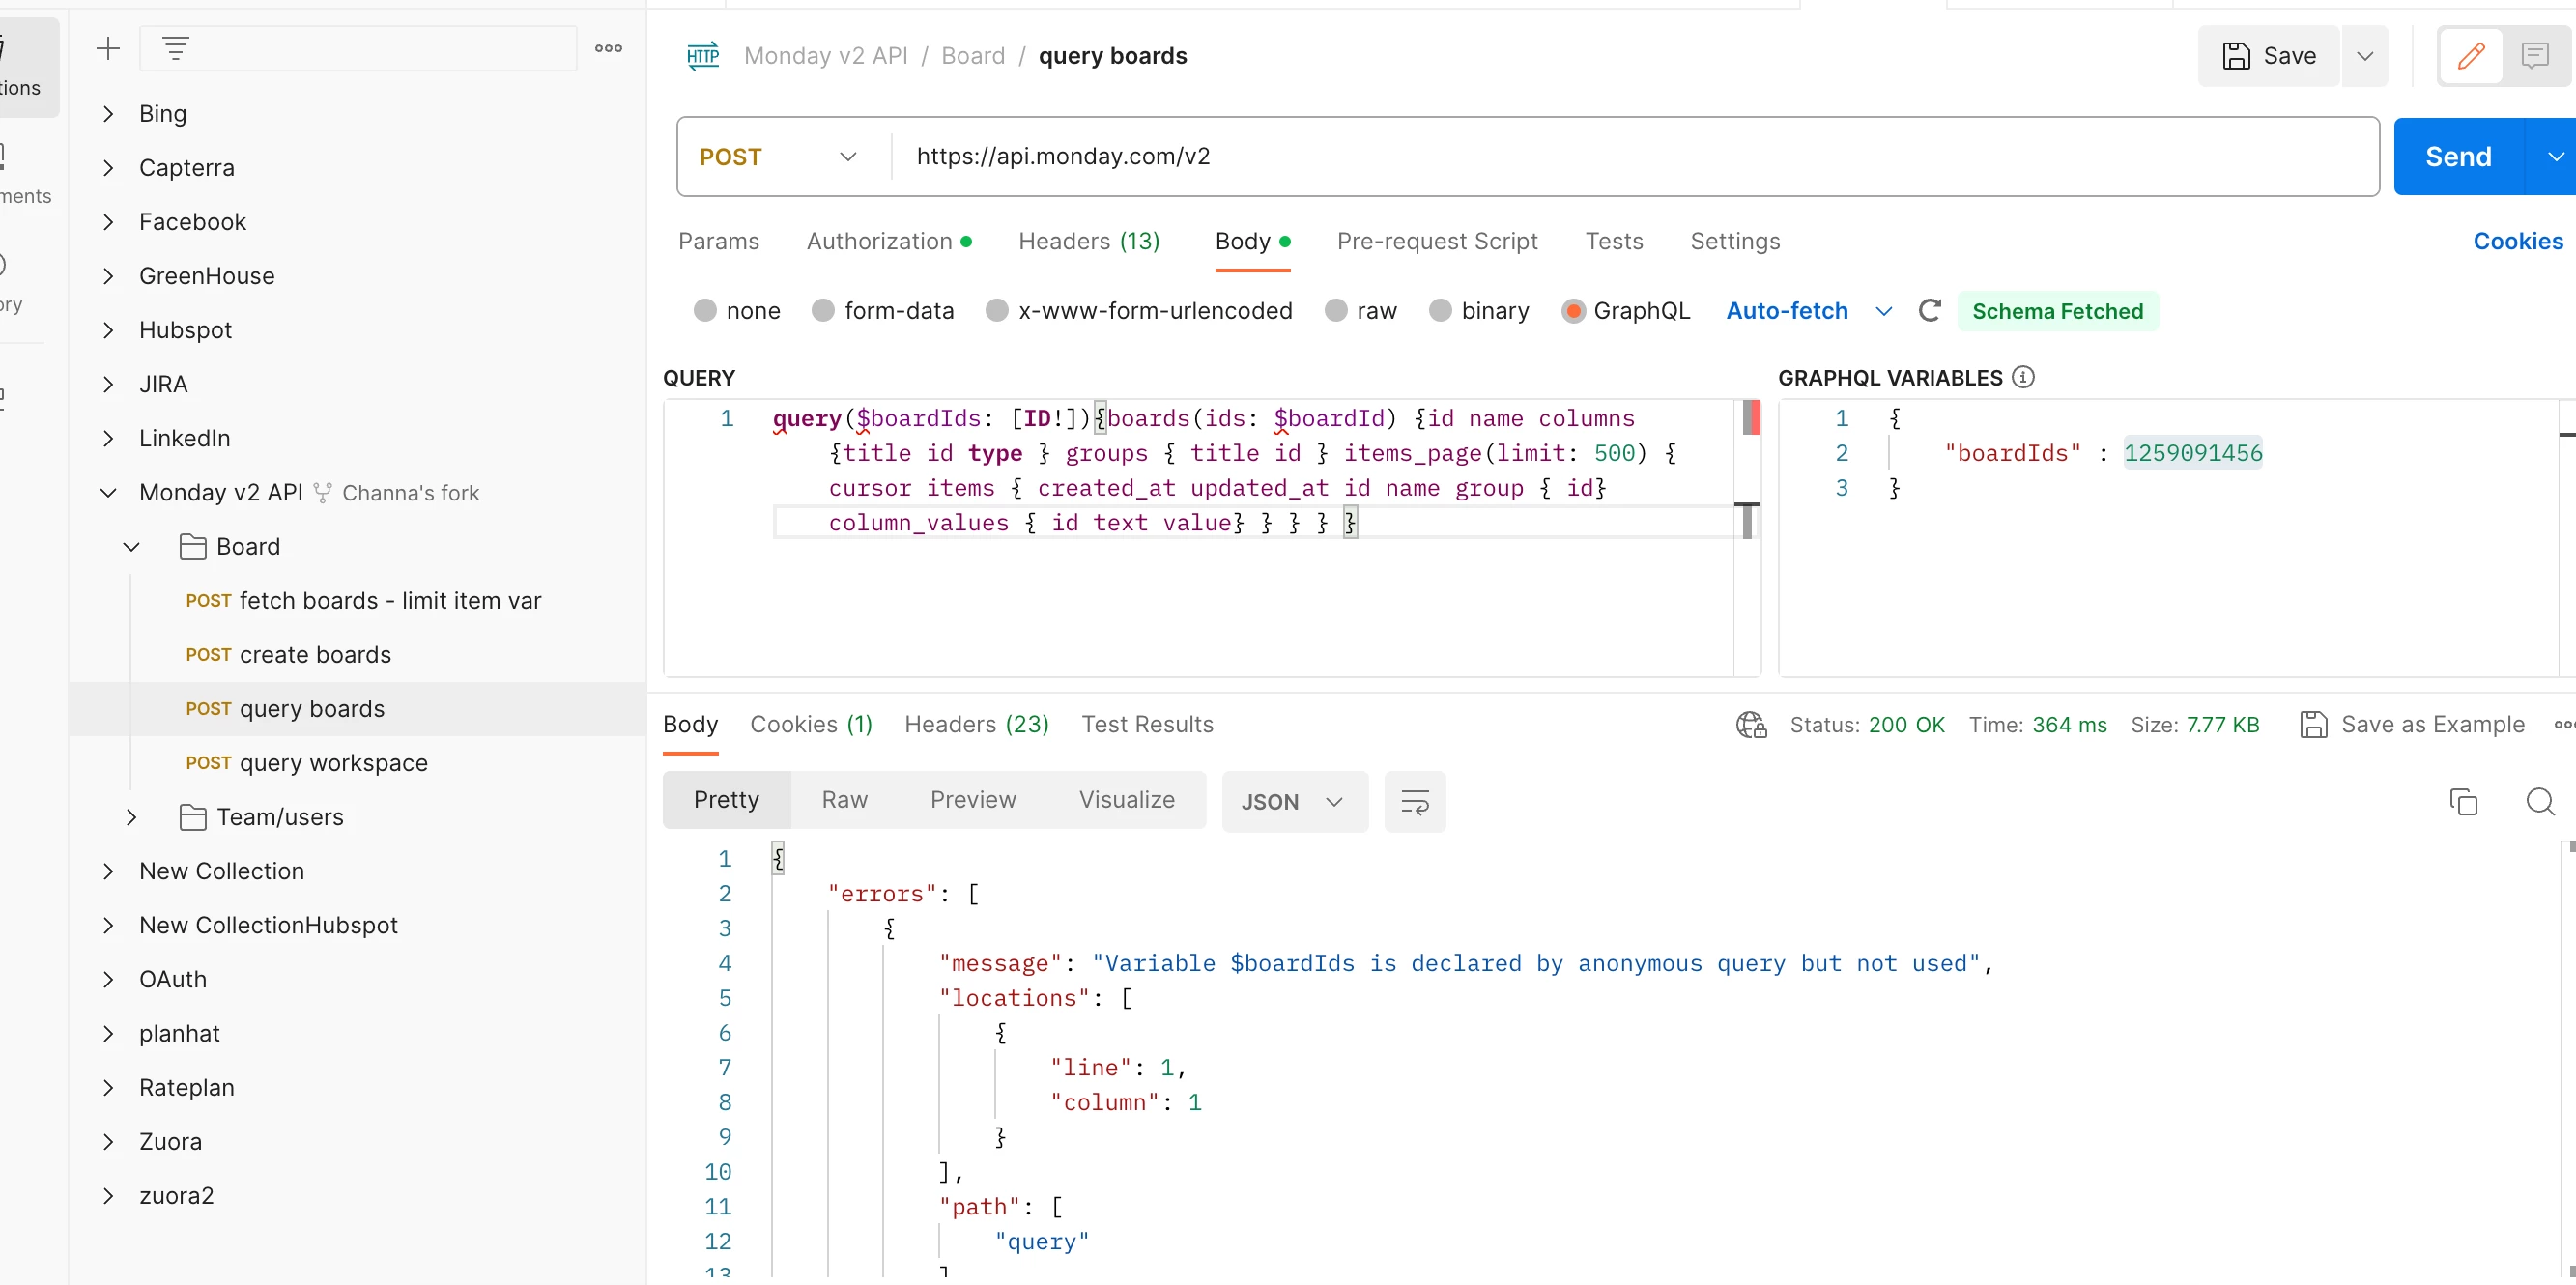This screenshot has height=1285, width=2576.
Task: Click the Board breadcrumb link
Action: (973, 56)
